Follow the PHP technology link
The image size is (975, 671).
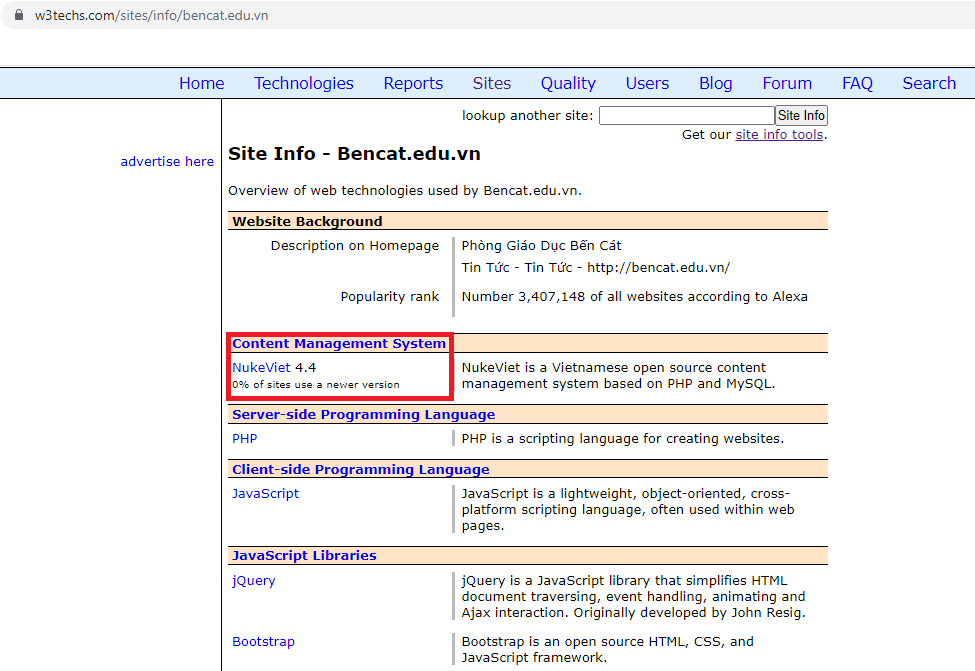(x=244, y=438)
